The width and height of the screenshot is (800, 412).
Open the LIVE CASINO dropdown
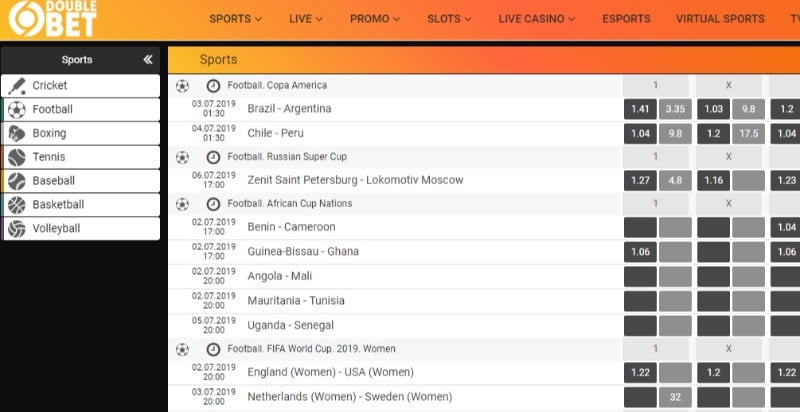click(x=537, y=19)
